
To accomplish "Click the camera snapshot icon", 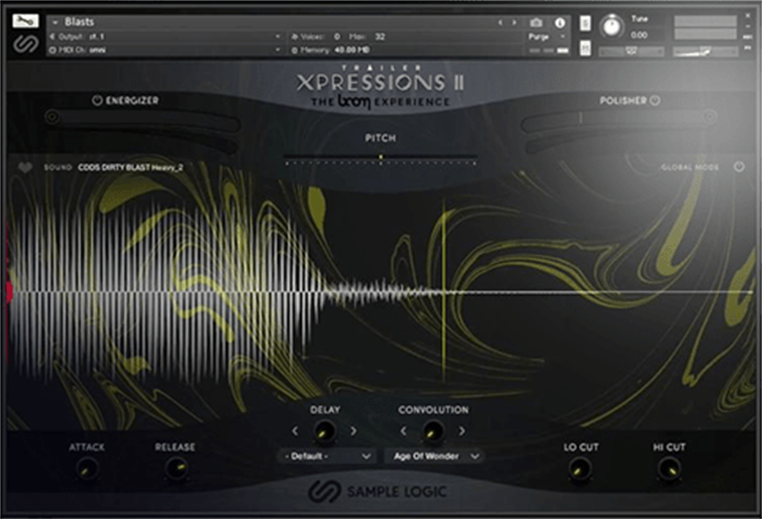I will pos(536,22).
